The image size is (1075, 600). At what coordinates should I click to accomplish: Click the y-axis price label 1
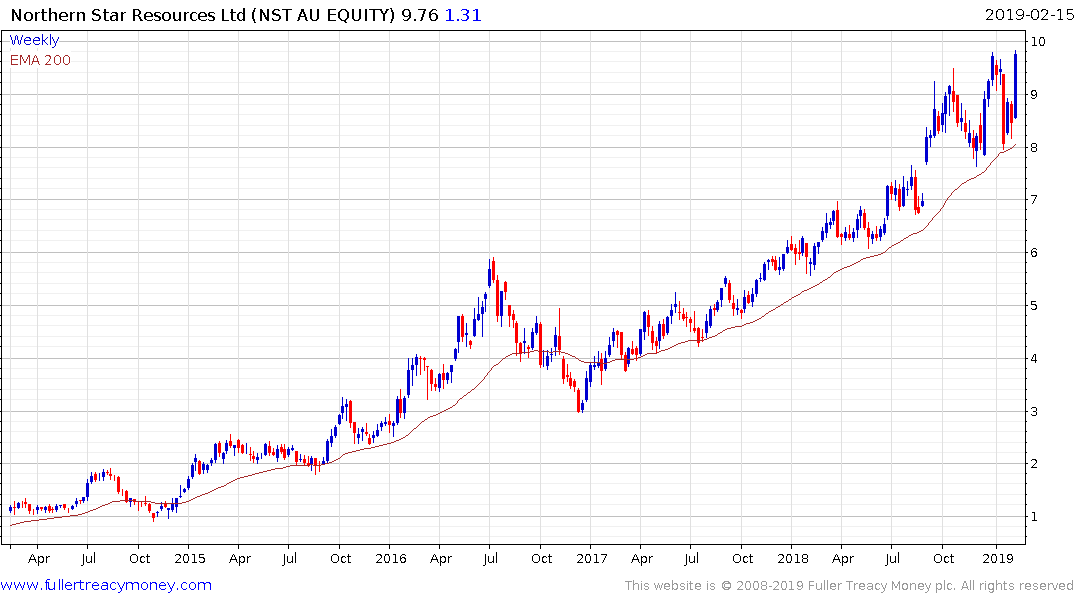click(1035, 516)
